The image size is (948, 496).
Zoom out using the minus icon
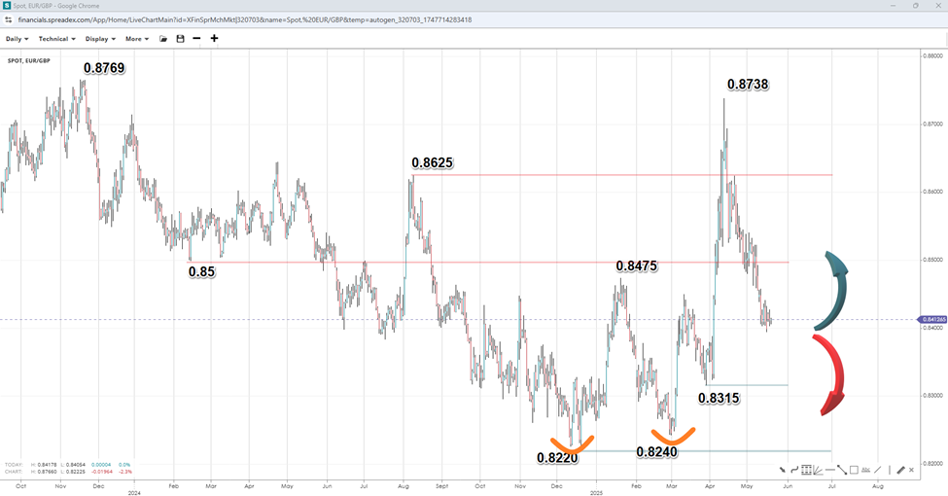[x=196, y=39]
